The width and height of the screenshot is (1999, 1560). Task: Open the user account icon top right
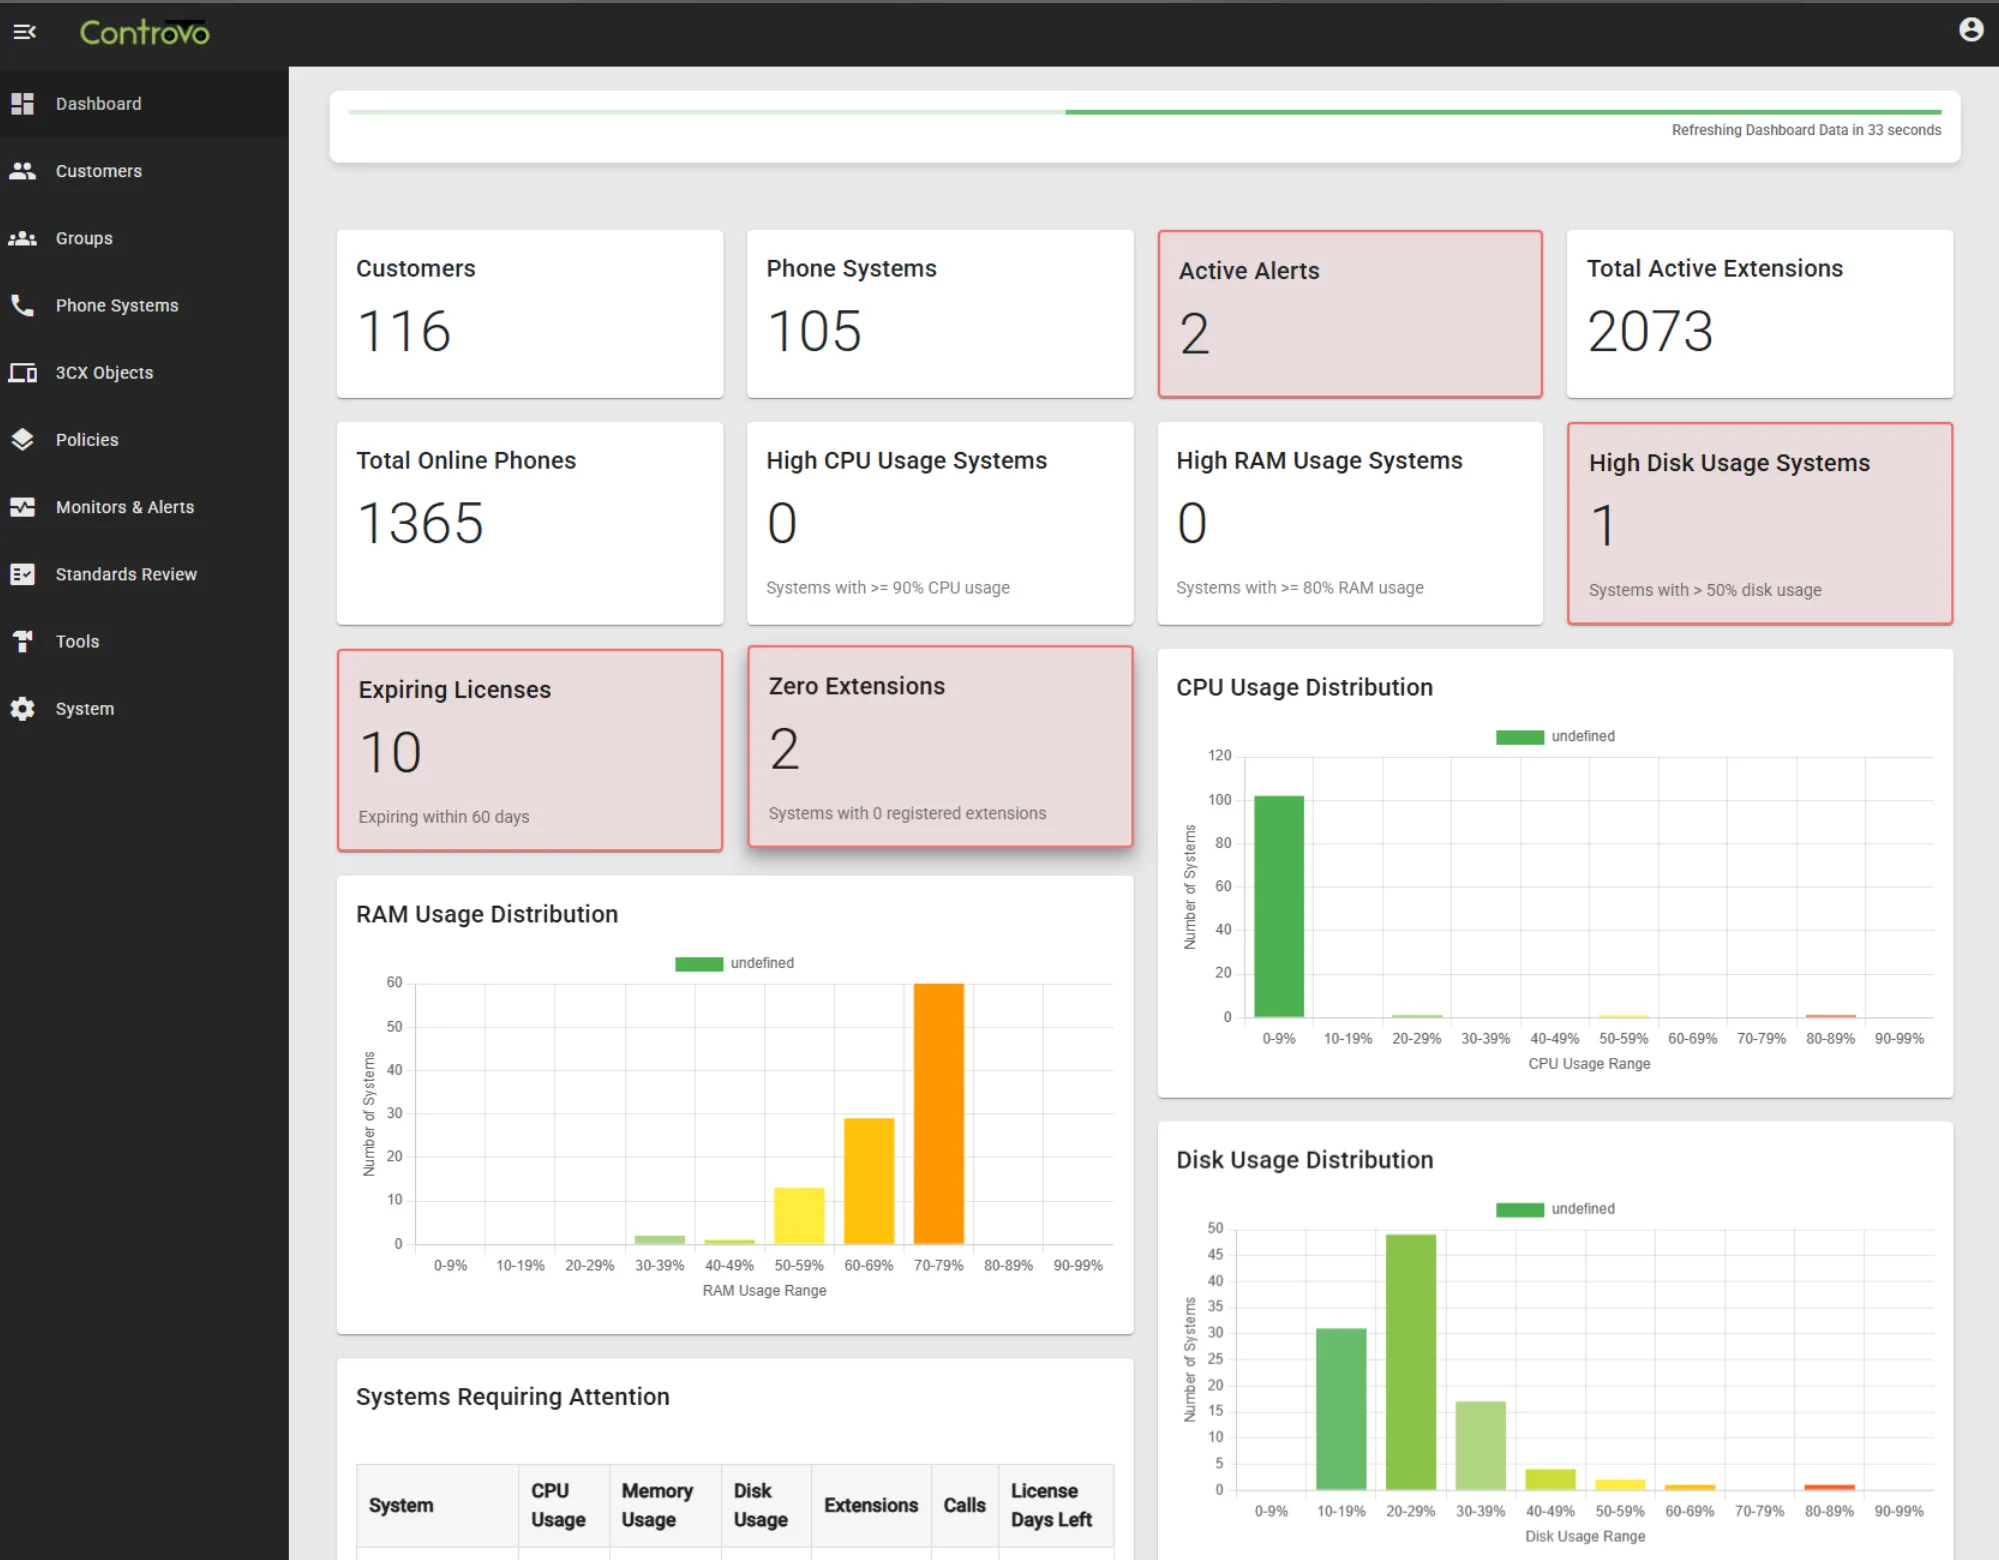pyautogui.click(x=1970, y=29)
